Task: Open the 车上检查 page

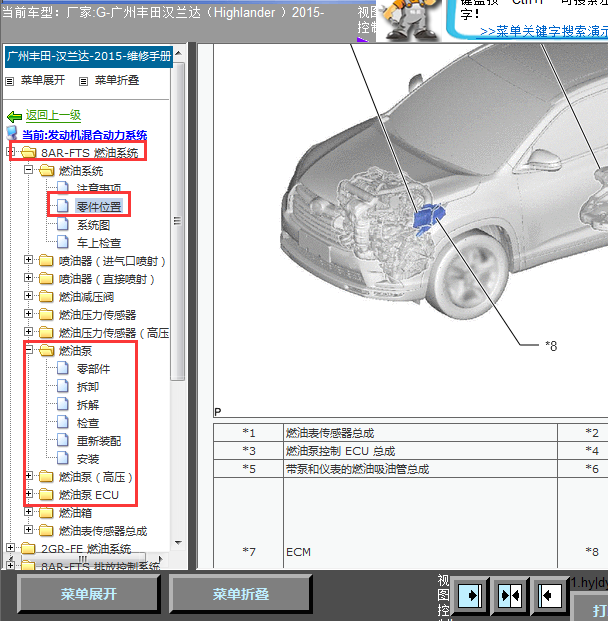Action: click(99, 243)
